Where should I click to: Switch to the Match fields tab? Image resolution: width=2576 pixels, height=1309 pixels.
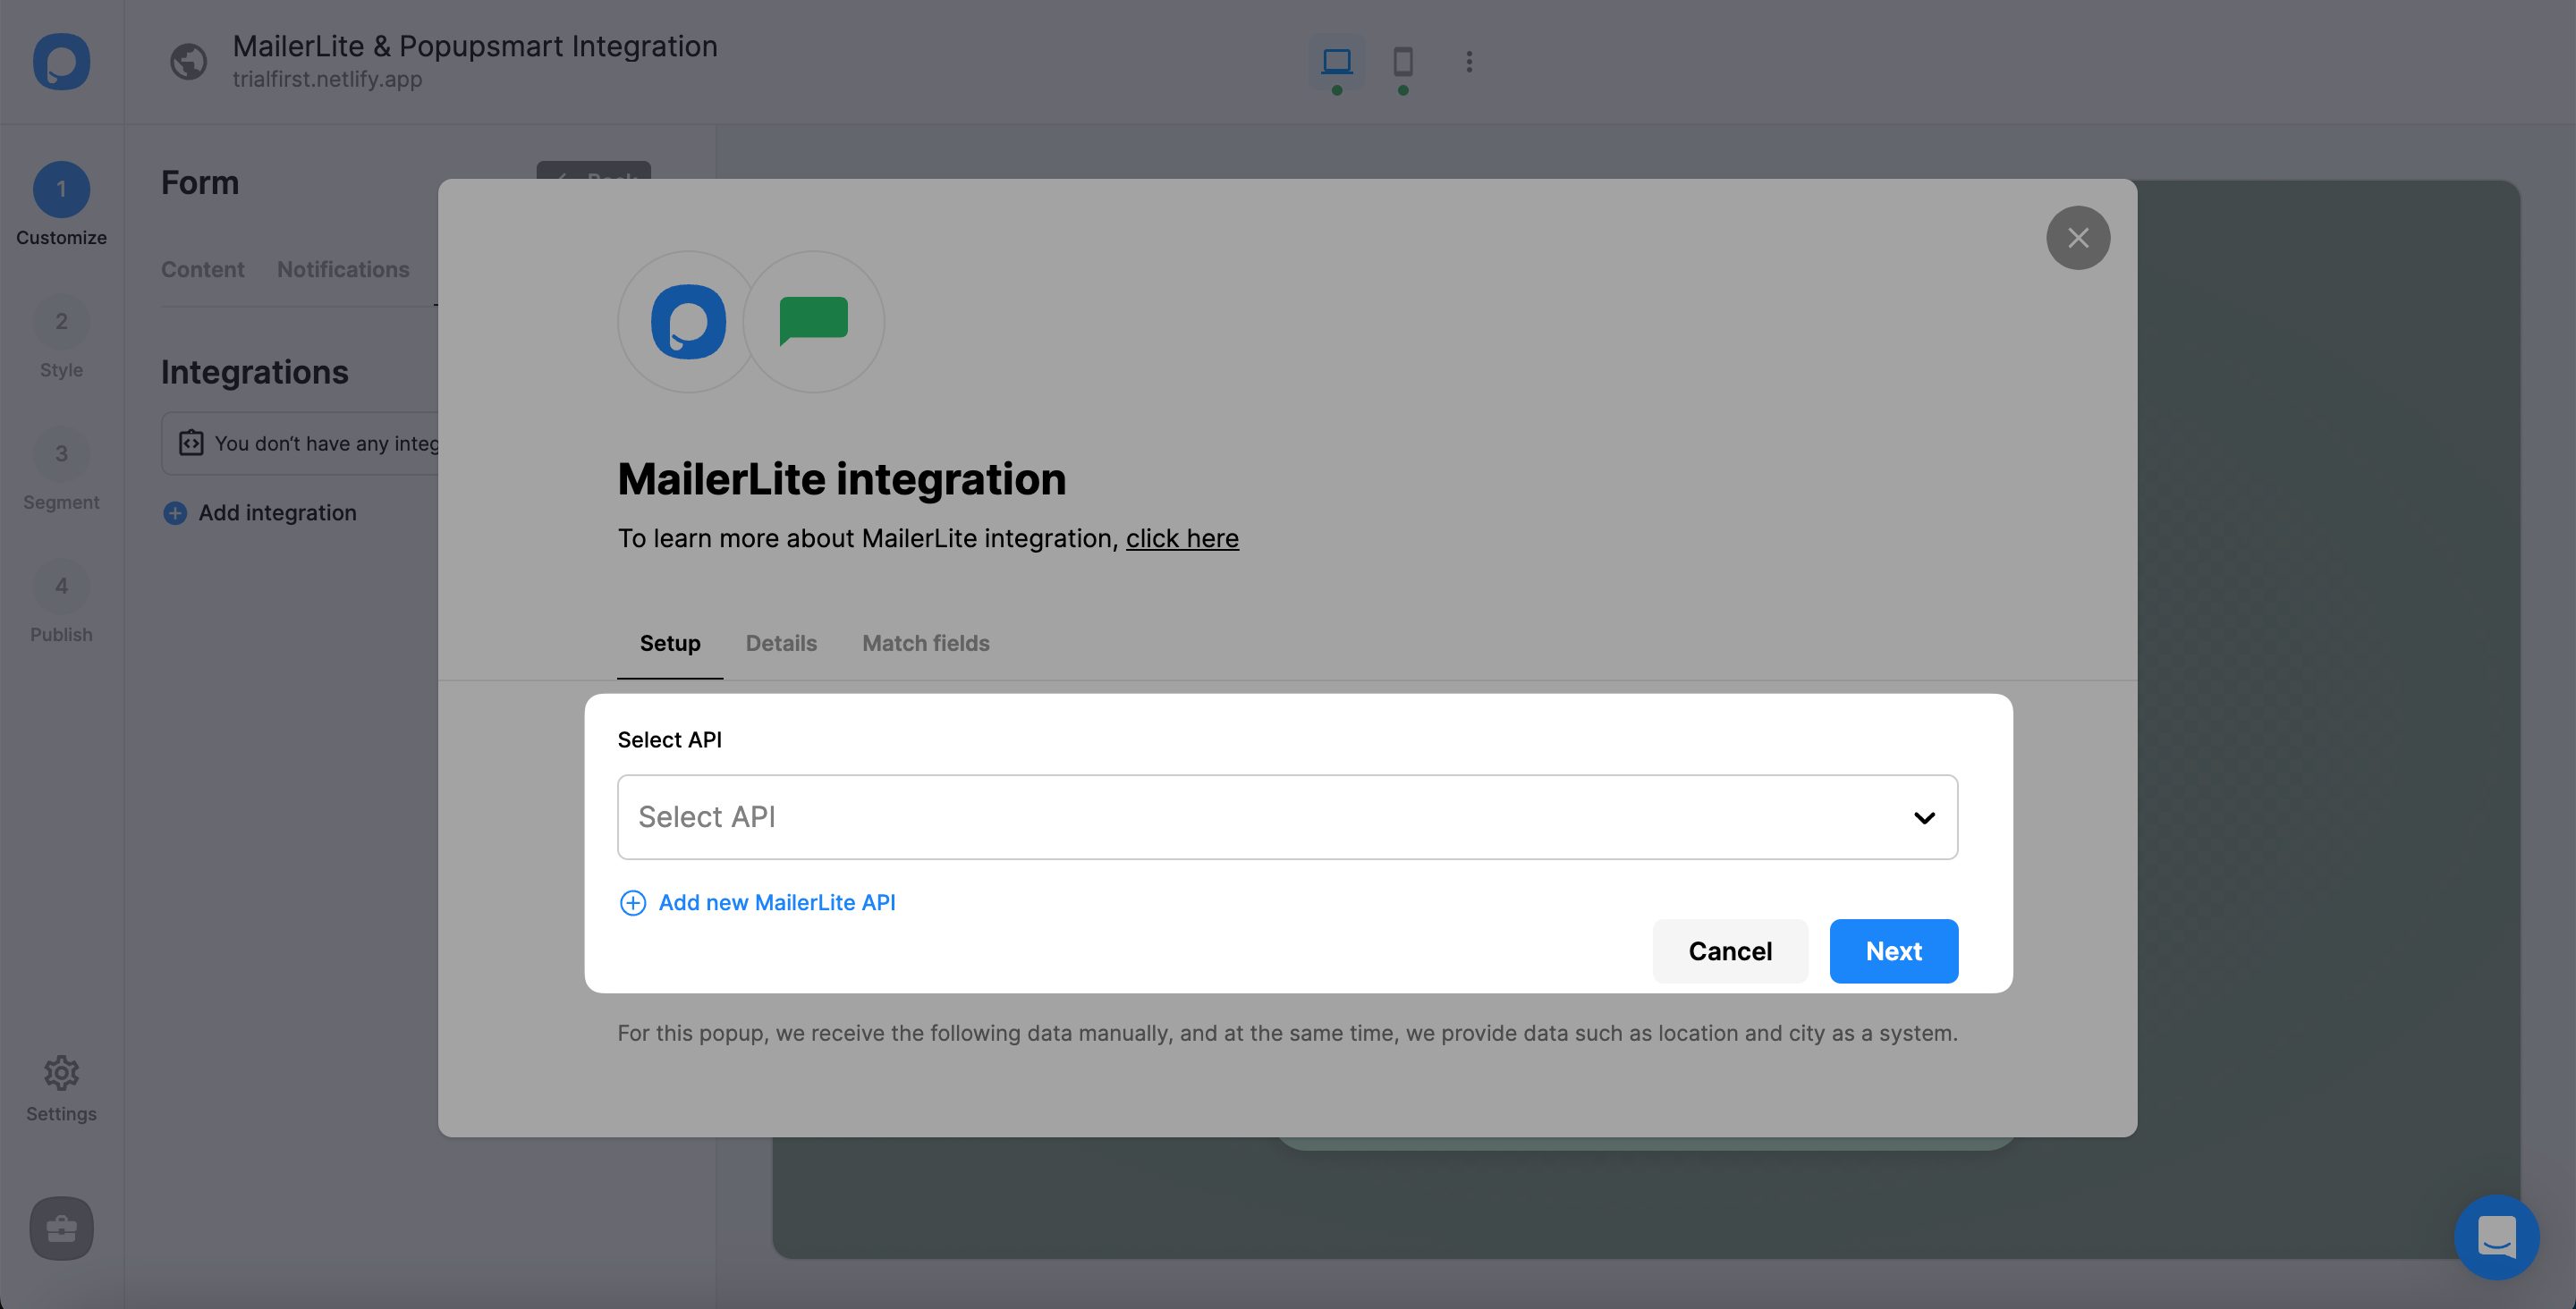927,643
